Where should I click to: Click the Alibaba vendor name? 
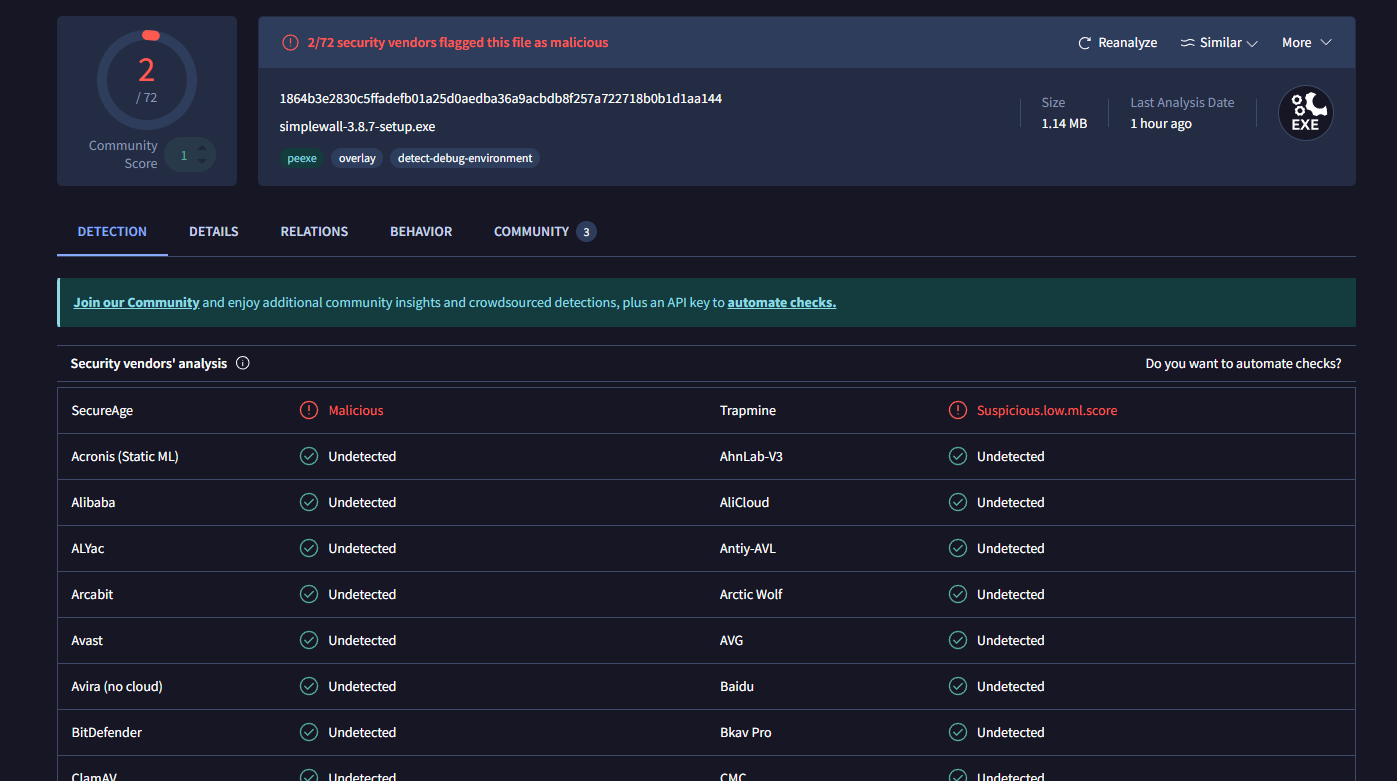pyautogui.click(x=94, y=502)
